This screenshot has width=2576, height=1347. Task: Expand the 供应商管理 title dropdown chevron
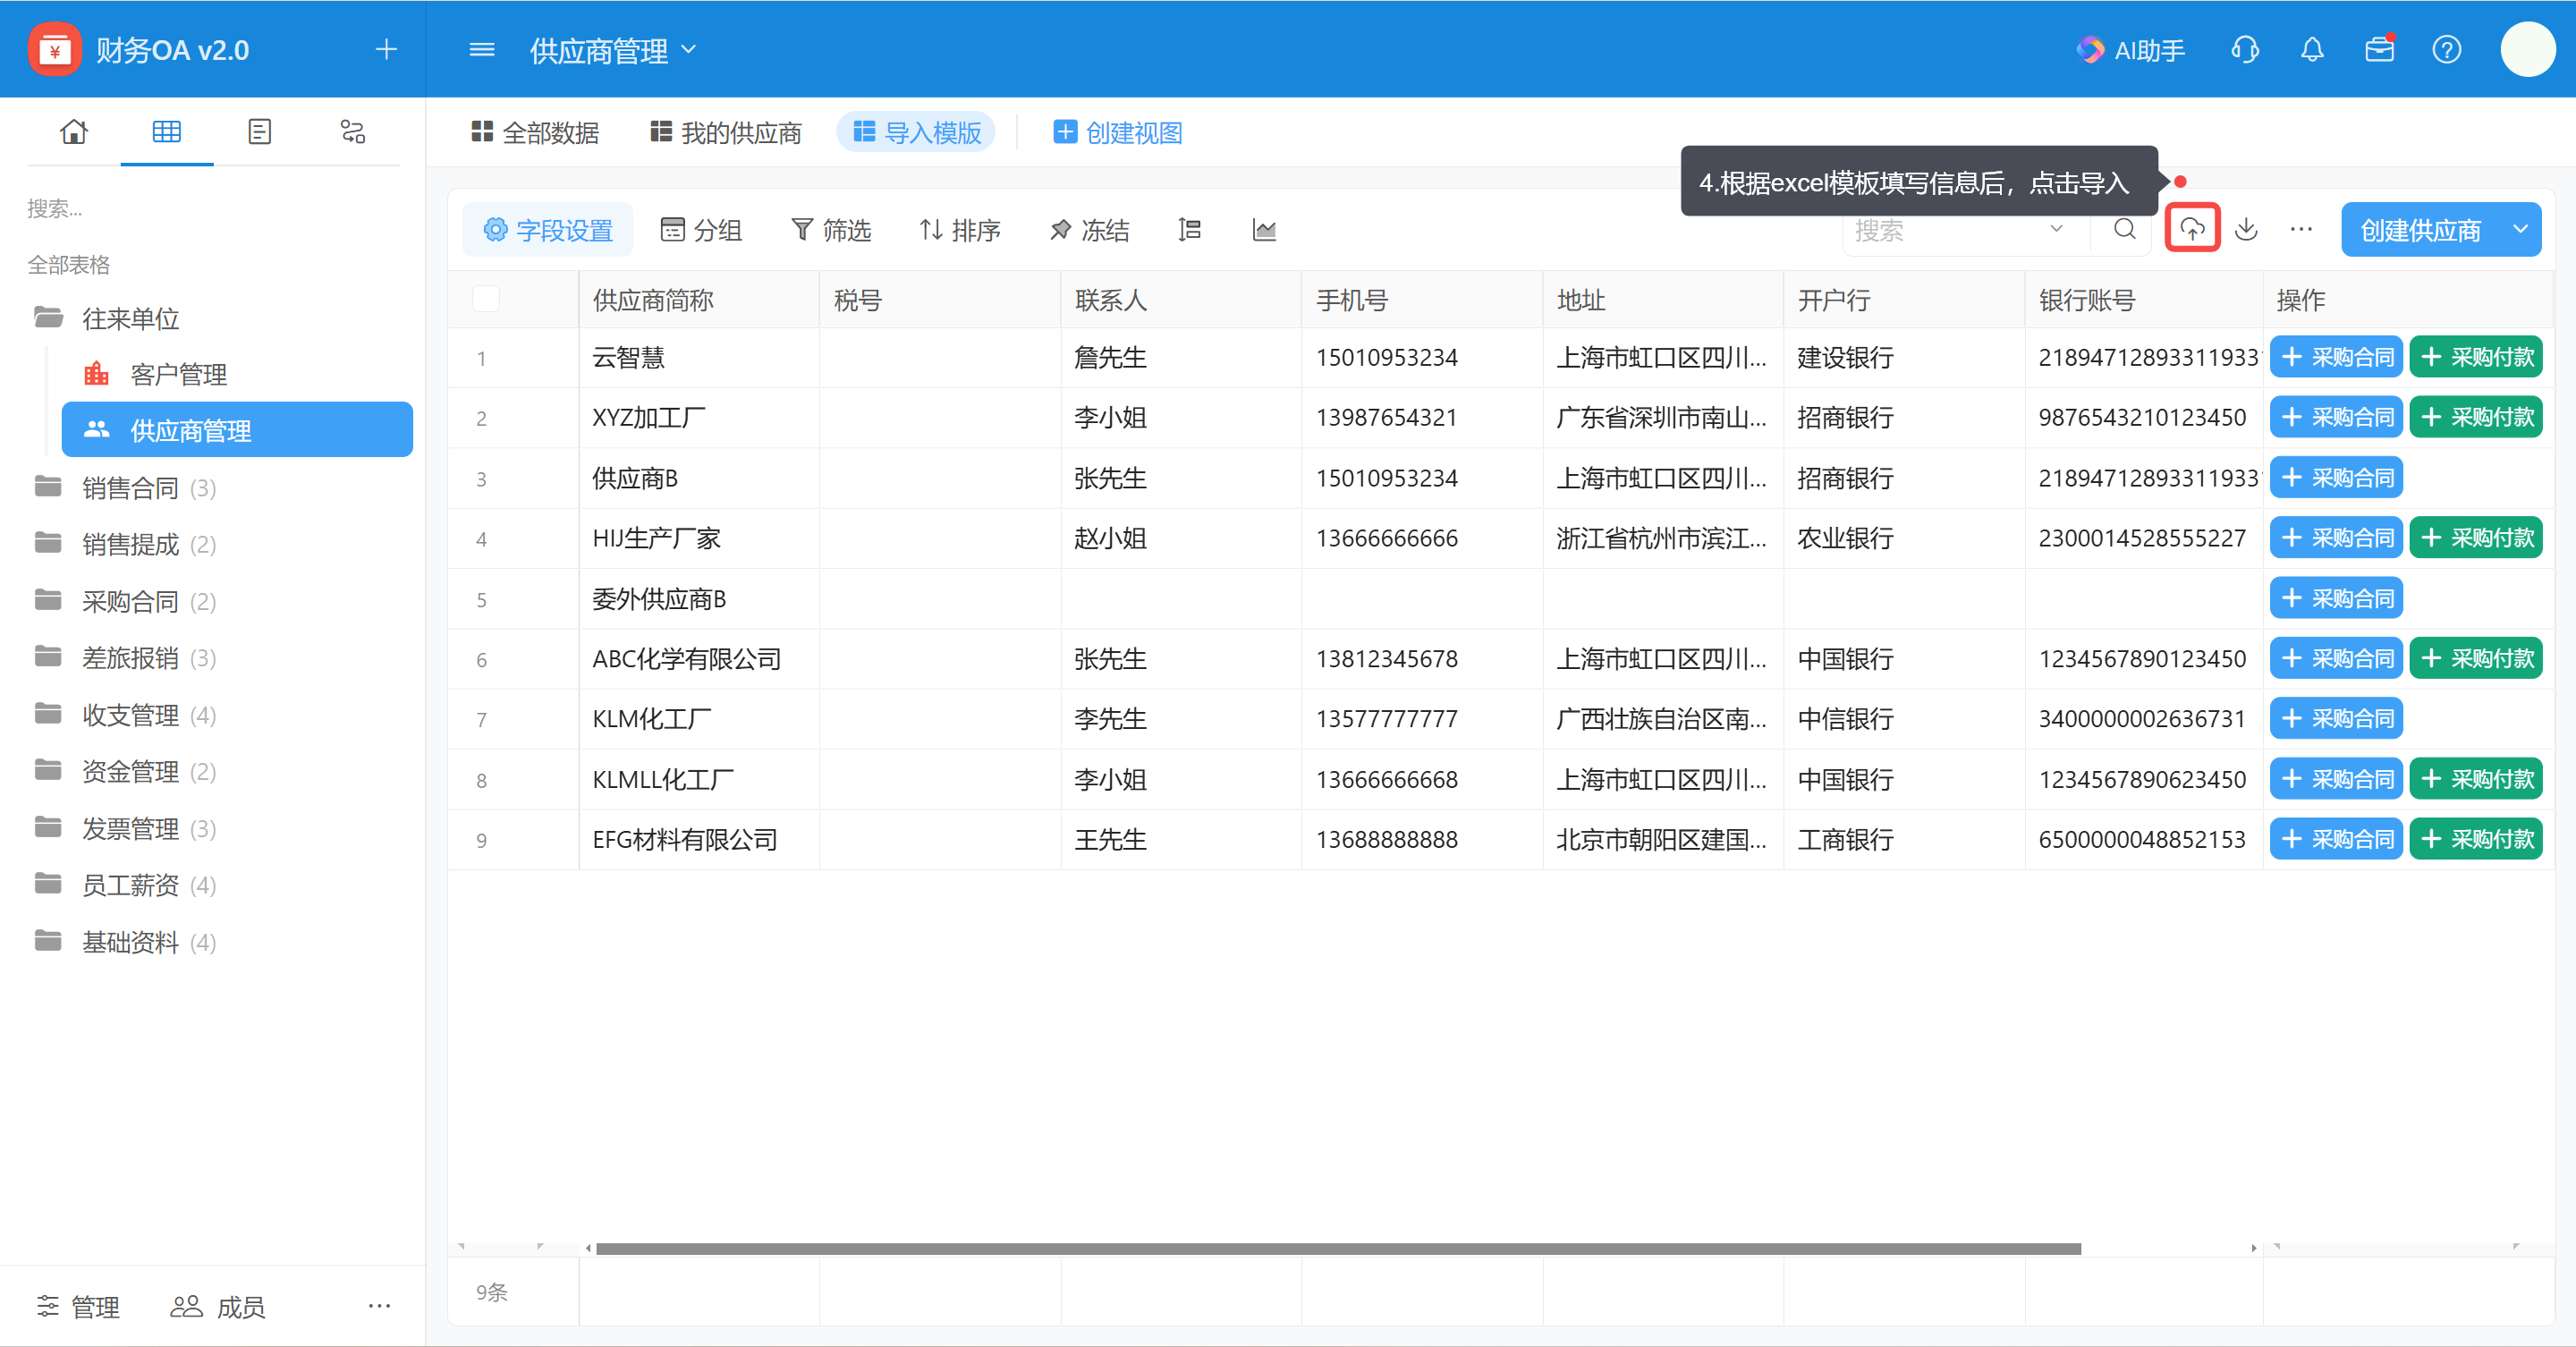pos(689,49)
